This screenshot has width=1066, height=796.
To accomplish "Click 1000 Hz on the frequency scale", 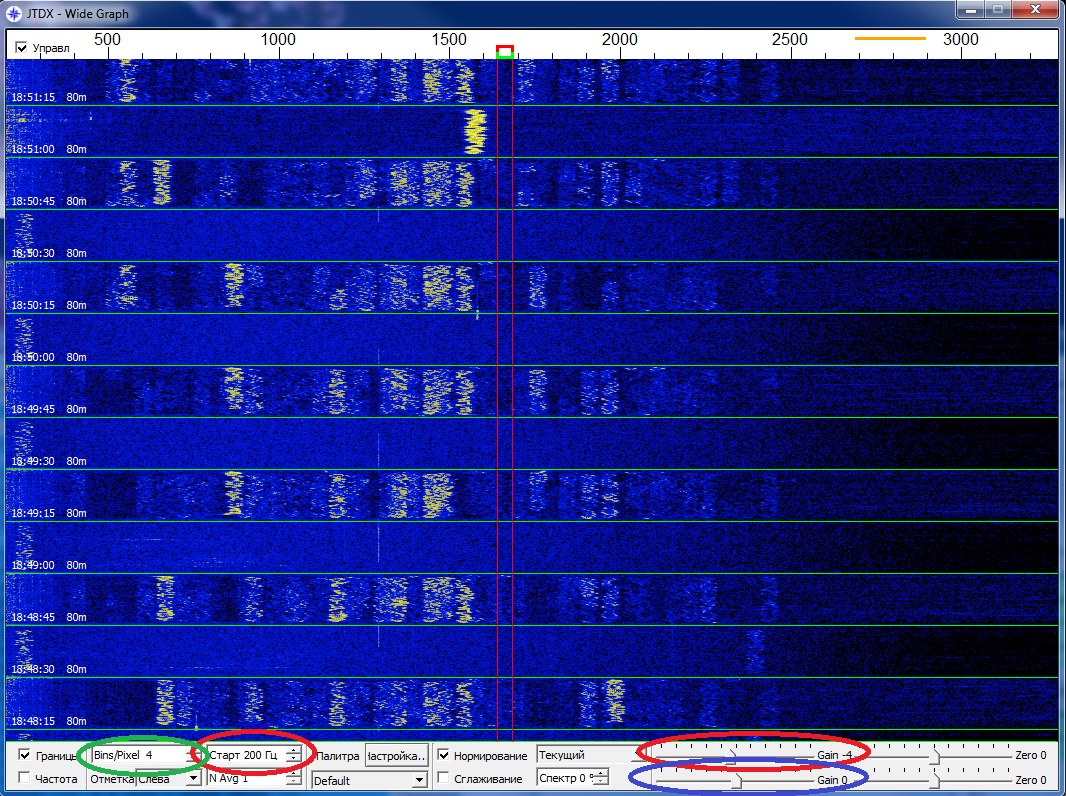I will 277,39.
